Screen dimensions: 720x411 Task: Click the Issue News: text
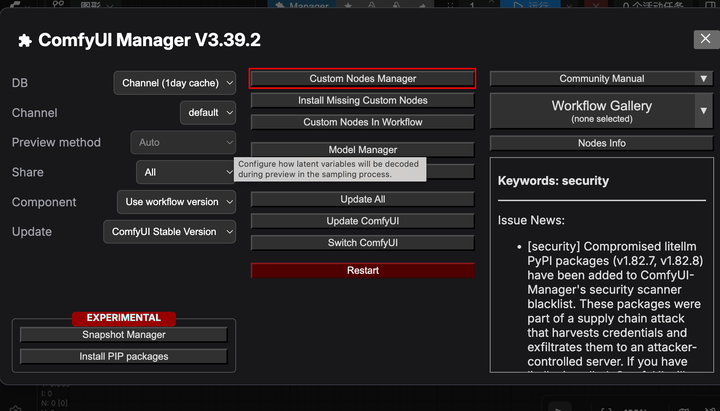[531, 220]
